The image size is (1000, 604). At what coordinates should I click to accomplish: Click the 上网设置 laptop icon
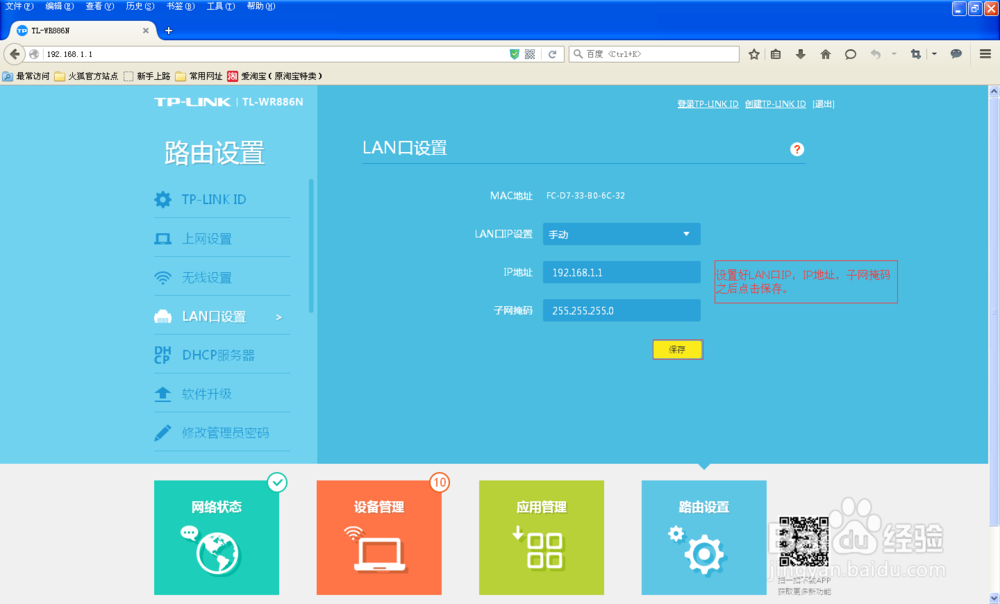(163, 239)
